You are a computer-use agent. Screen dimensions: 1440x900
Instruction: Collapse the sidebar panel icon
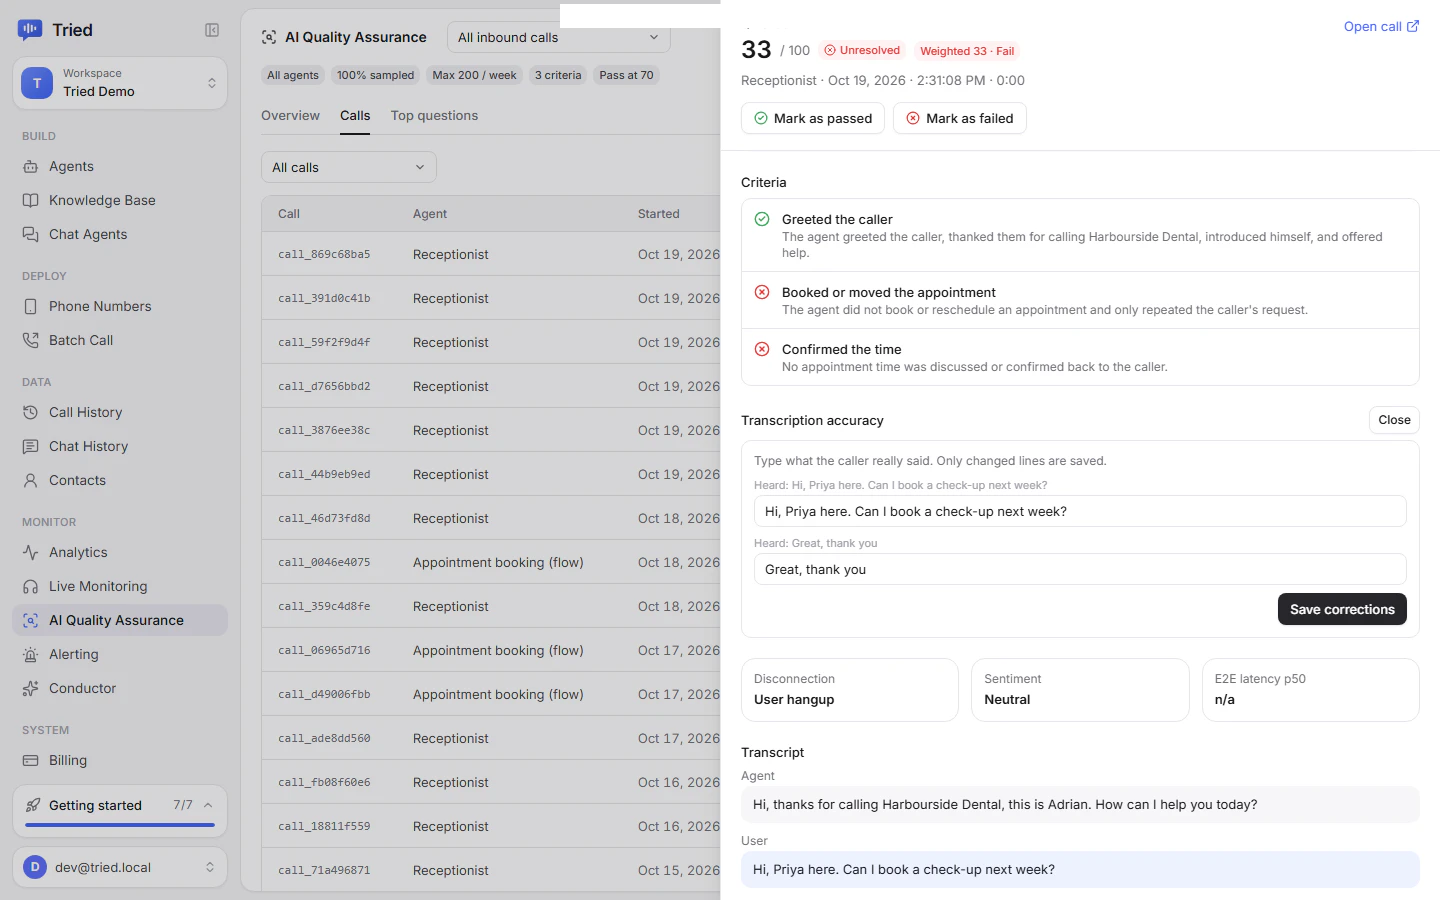click(x=212, y=30)
